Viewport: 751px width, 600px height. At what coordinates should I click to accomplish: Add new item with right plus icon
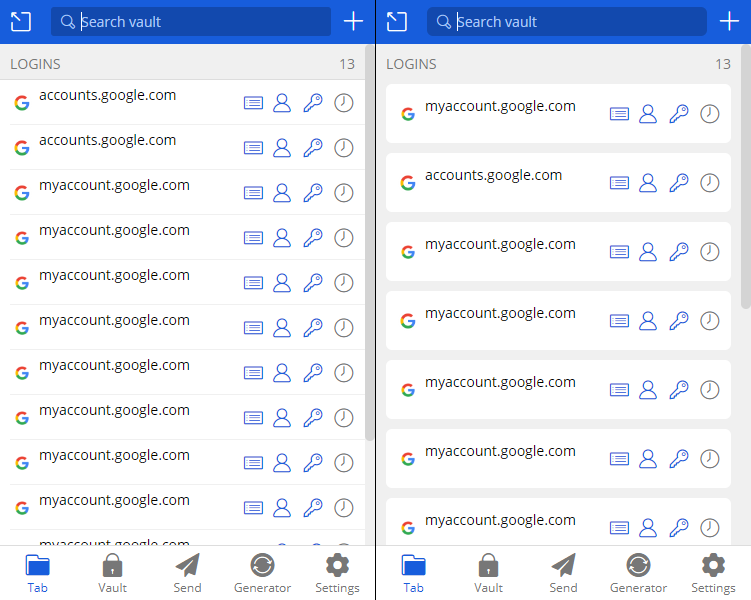(729, 22)
